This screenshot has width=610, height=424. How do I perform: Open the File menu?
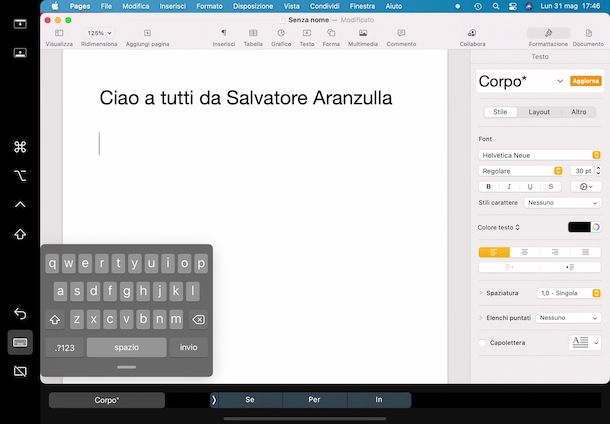(x=106, y=6)
